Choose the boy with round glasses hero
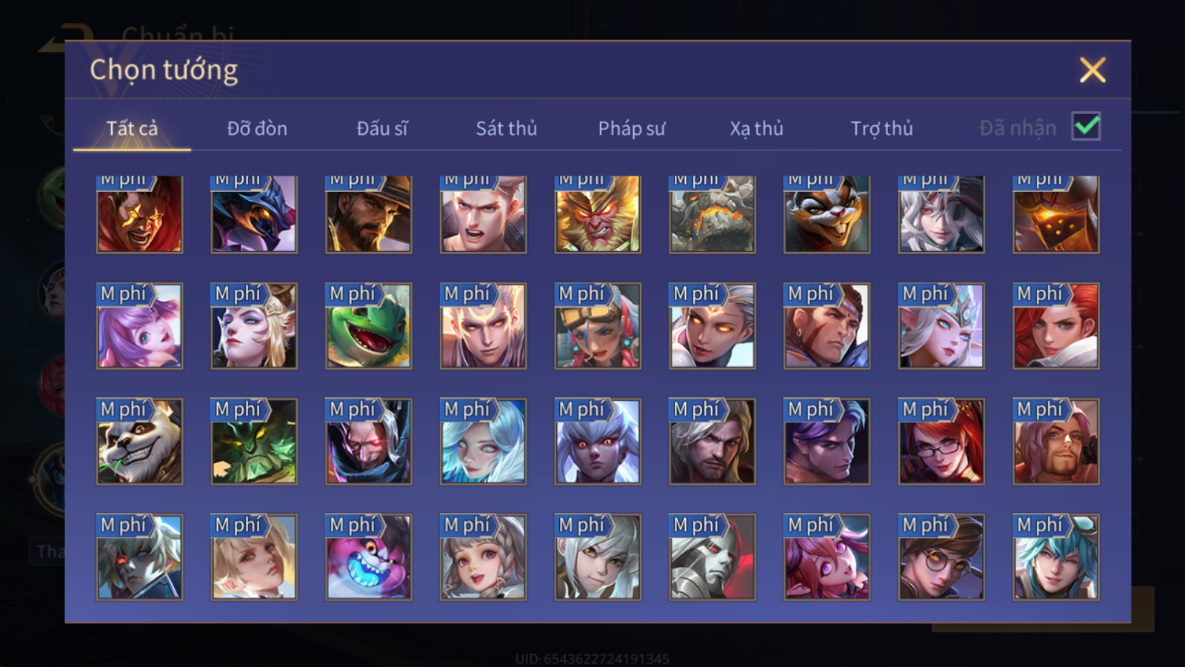 (x=942, y=557)
